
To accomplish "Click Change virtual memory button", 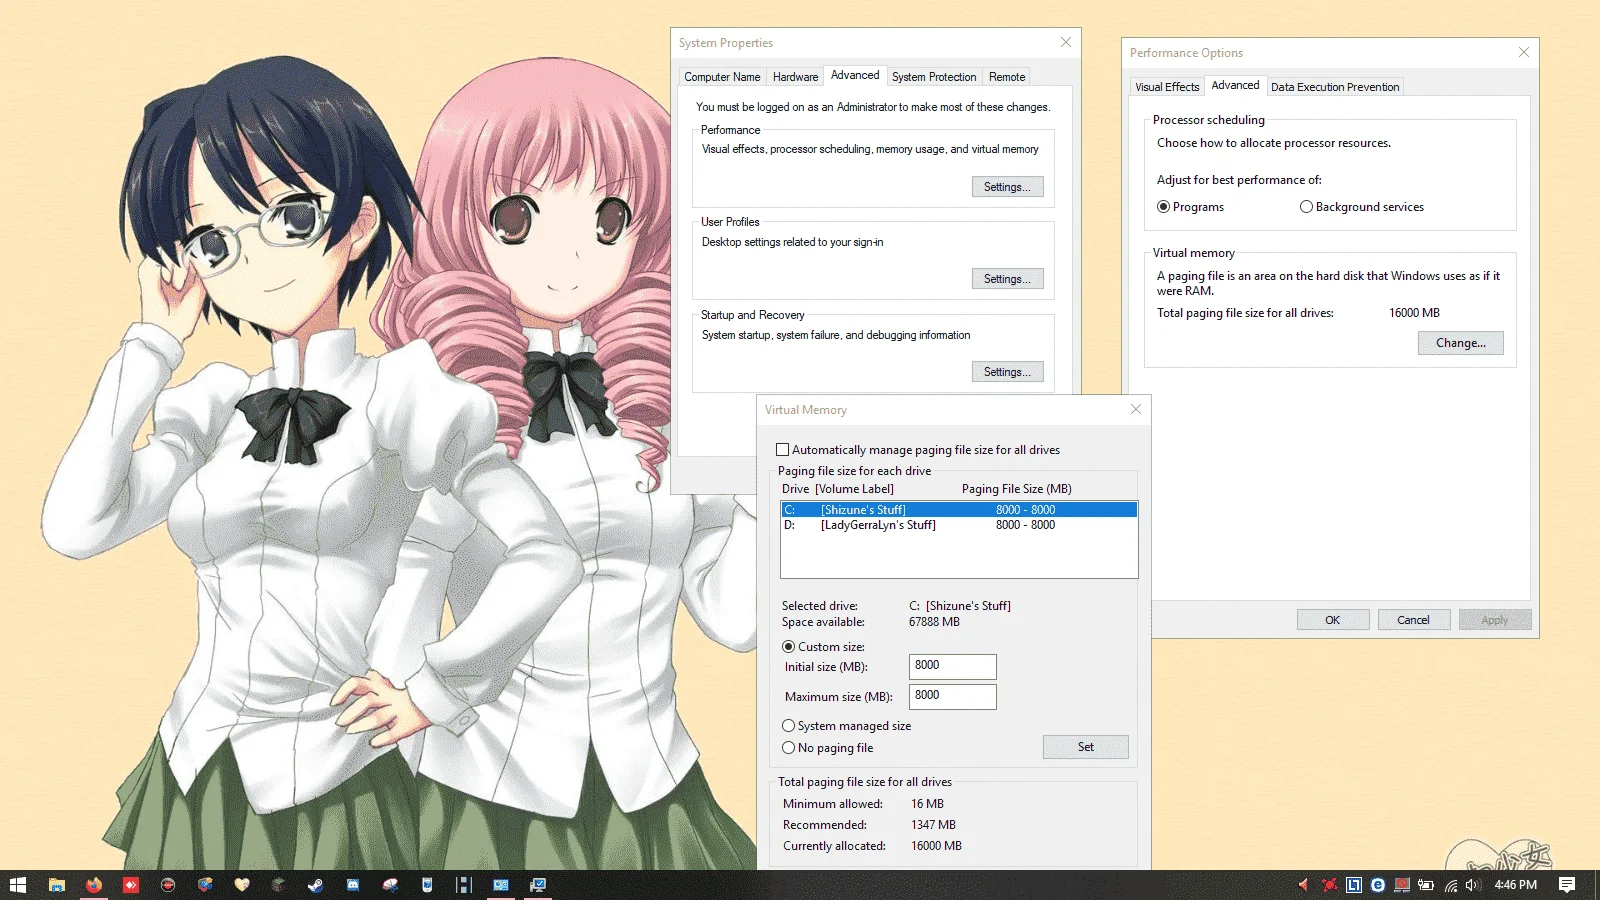I will [1460, 343].
